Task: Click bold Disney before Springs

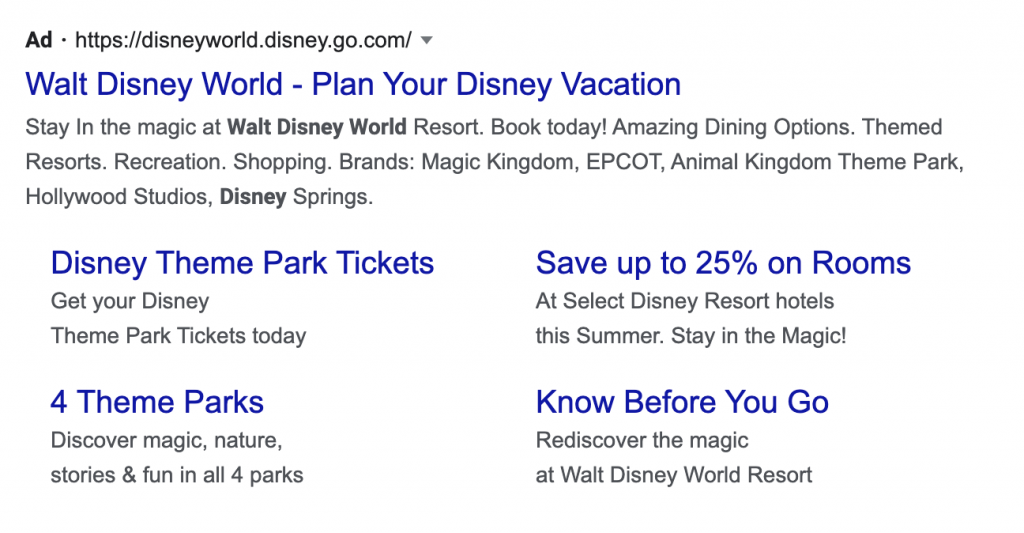Action: (x=253, y=197)
